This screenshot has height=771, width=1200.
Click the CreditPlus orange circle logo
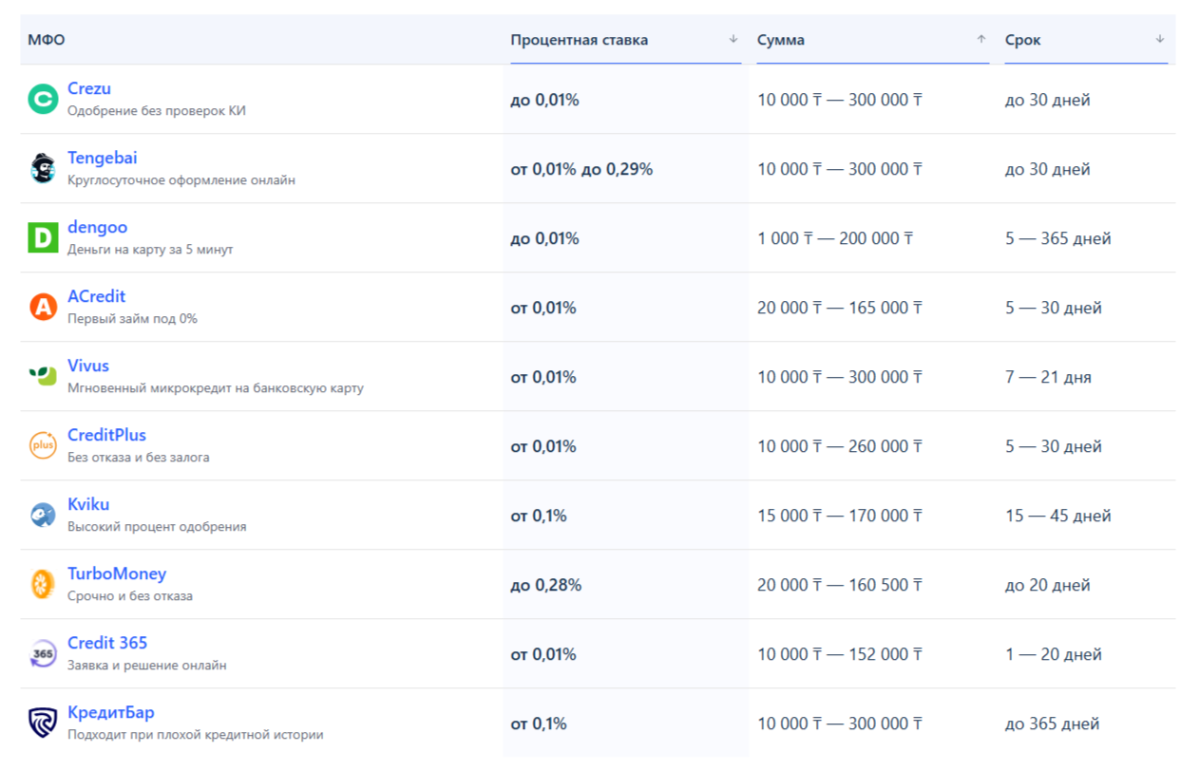(x=43, y=445)
